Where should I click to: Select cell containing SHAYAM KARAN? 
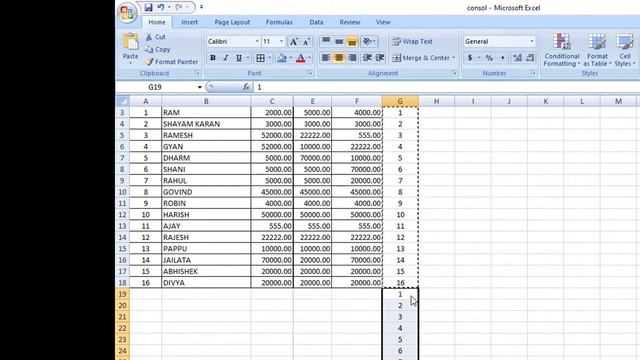point(206,124)
